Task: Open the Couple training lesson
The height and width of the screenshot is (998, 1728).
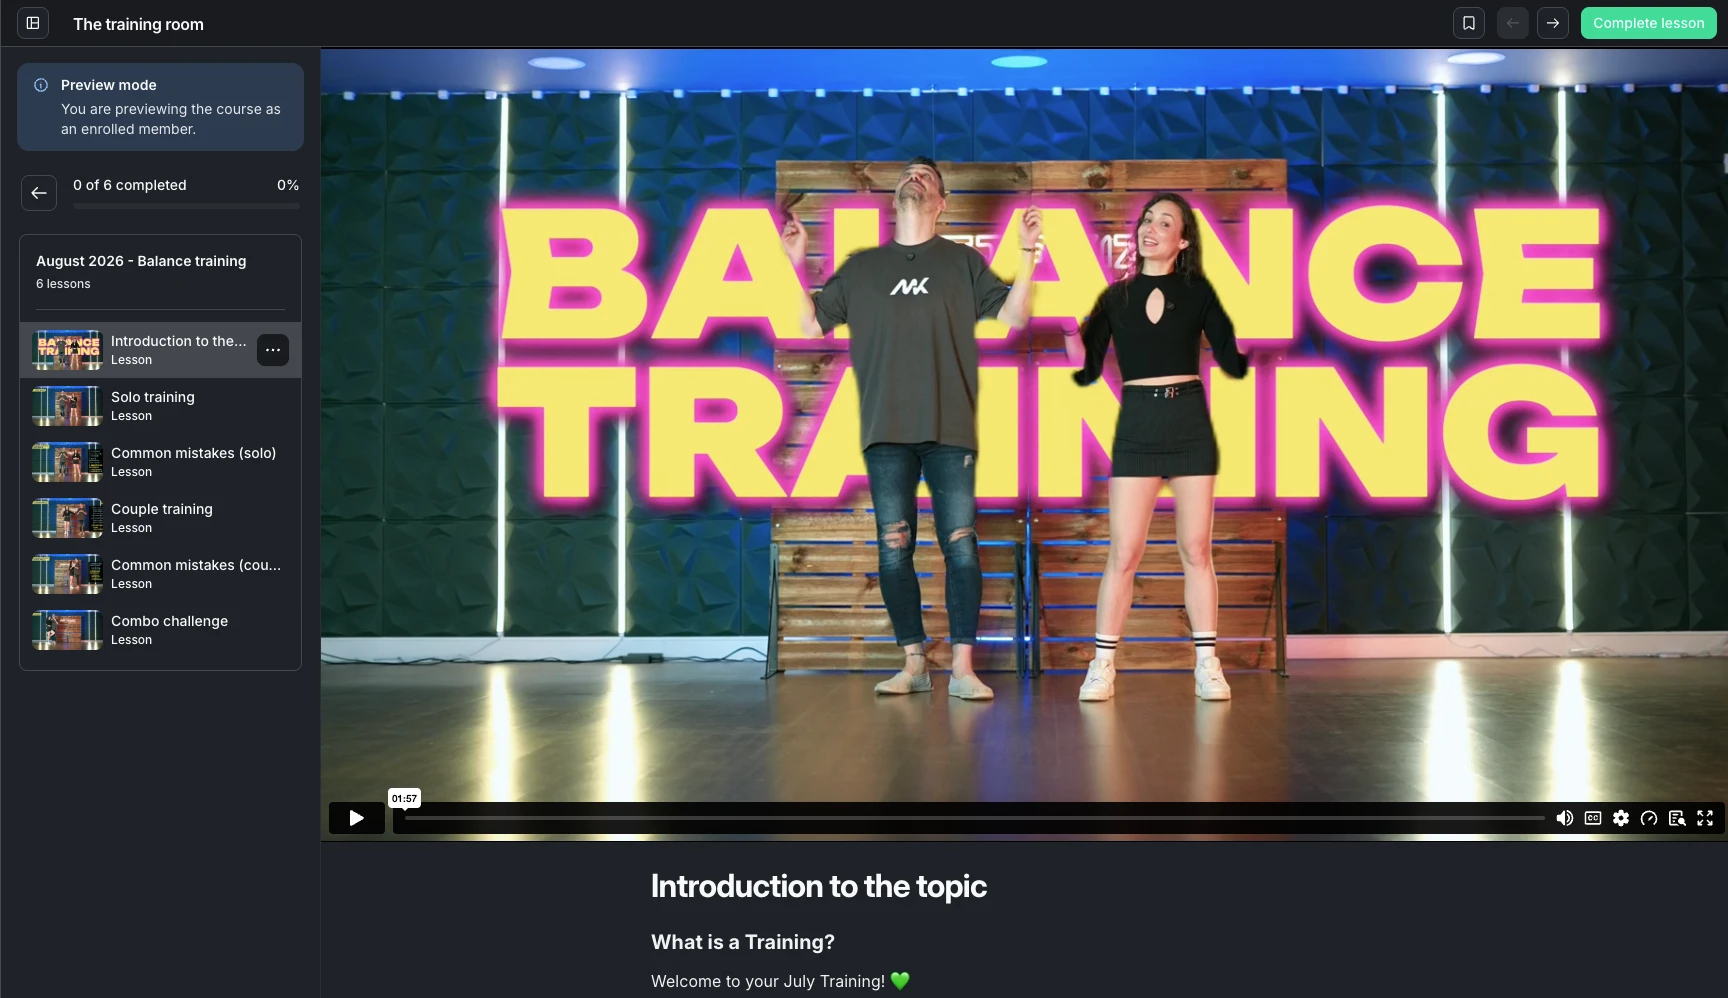Action: tap(160, 518)
